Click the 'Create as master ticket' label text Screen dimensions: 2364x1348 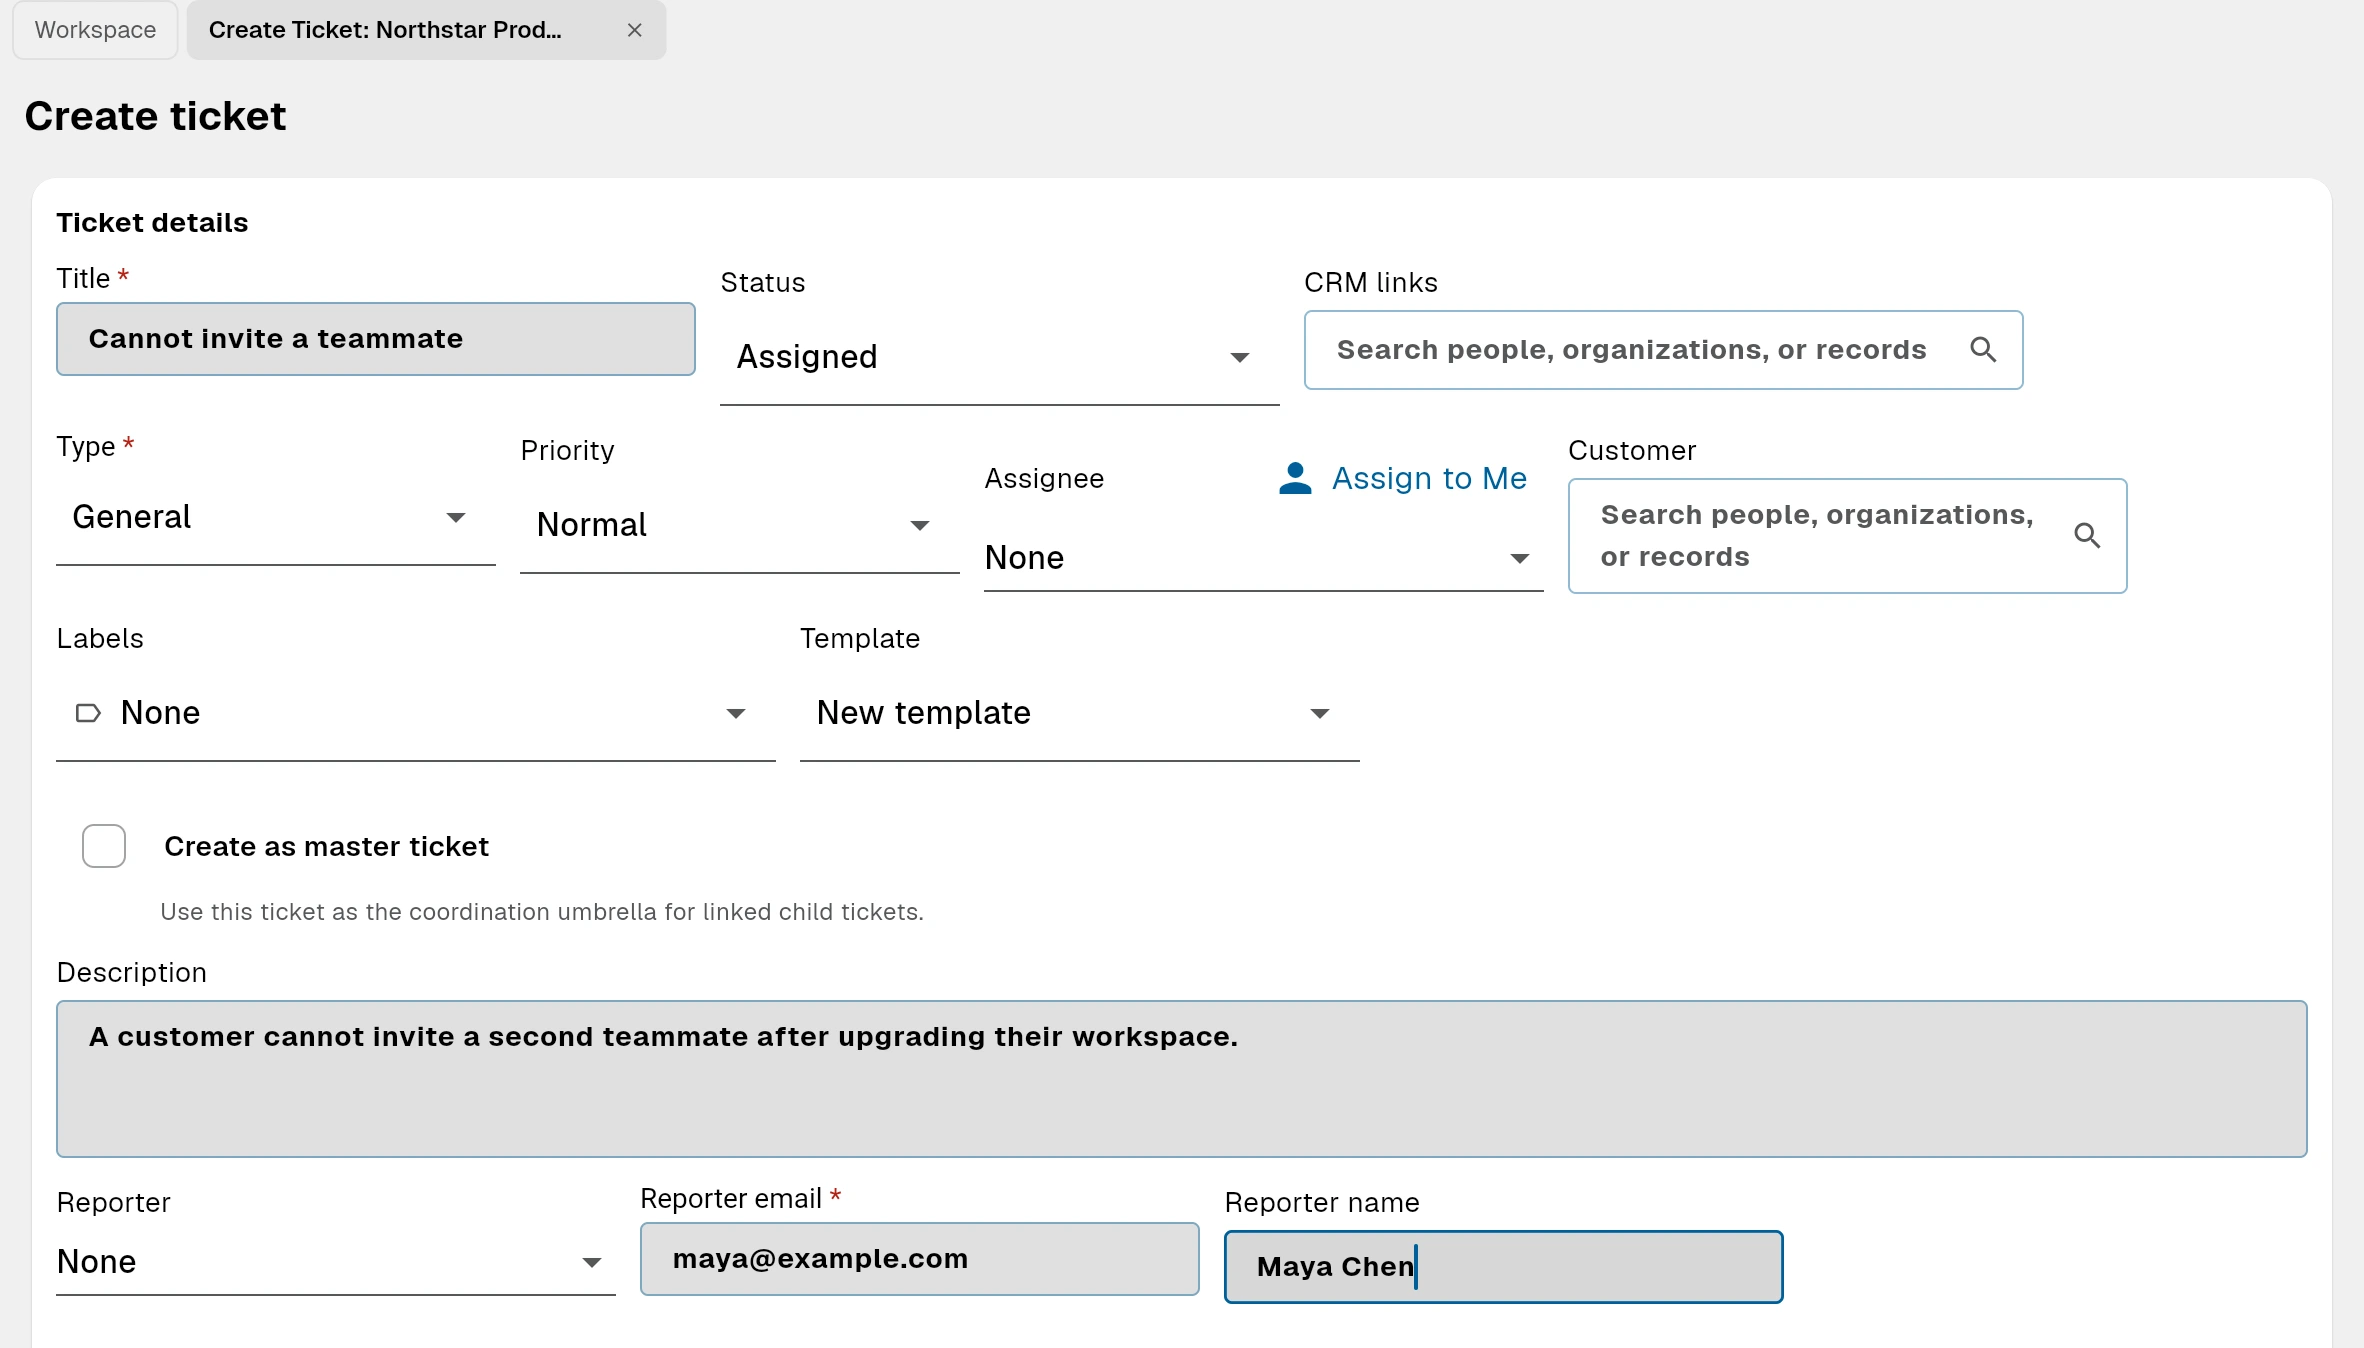point(326,846)
